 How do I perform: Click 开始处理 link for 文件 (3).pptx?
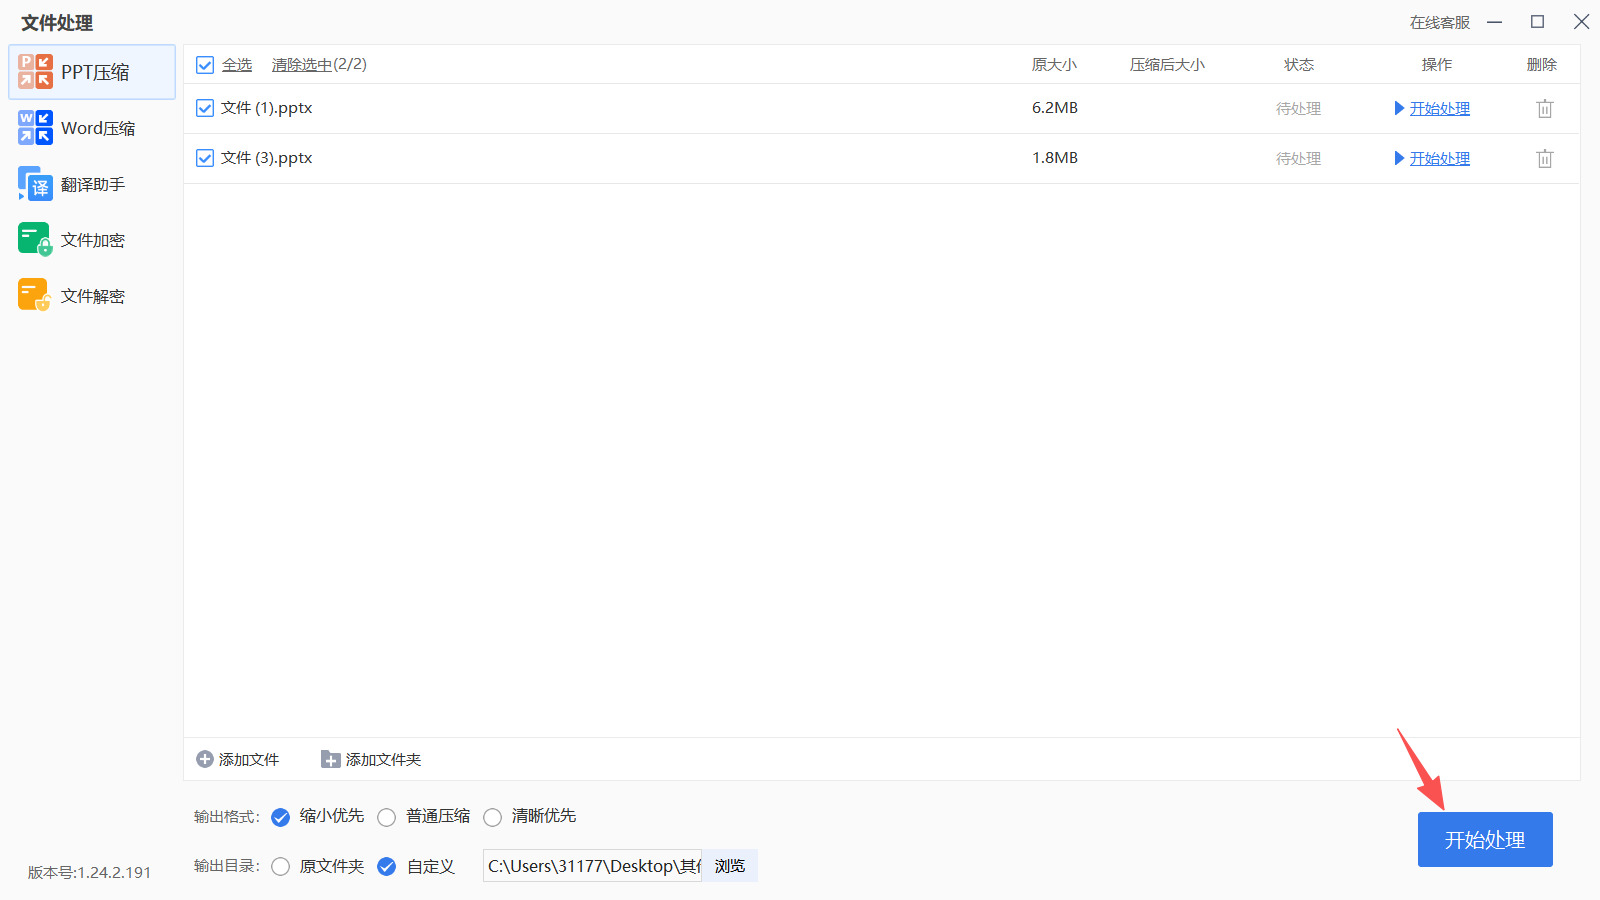pyautogui.click(x=1440, y=158)
